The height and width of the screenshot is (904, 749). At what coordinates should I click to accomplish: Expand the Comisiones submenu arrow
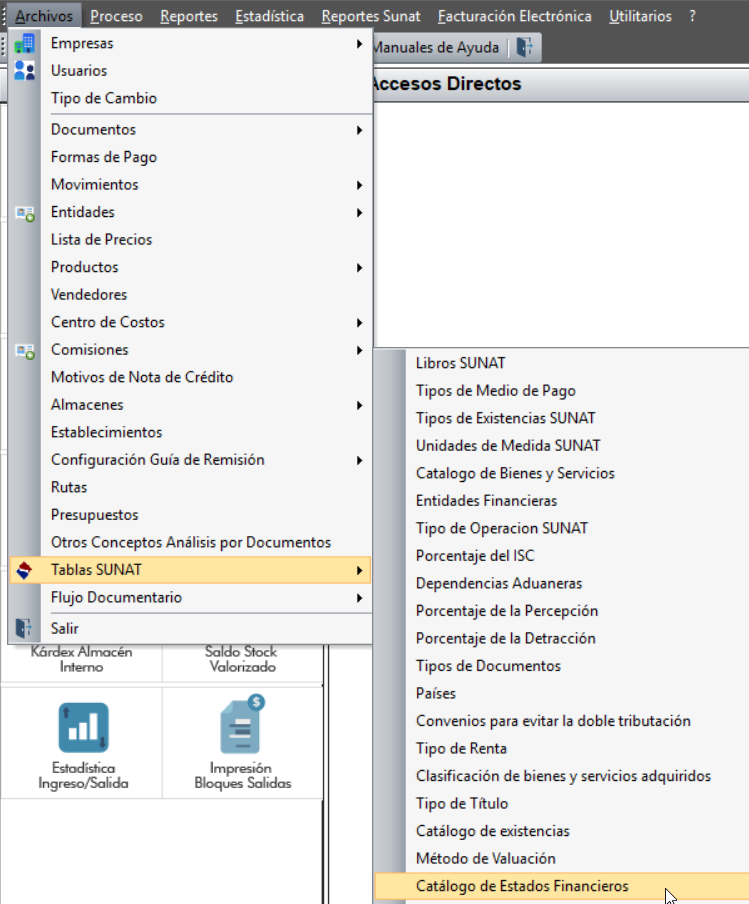[359, 351]
